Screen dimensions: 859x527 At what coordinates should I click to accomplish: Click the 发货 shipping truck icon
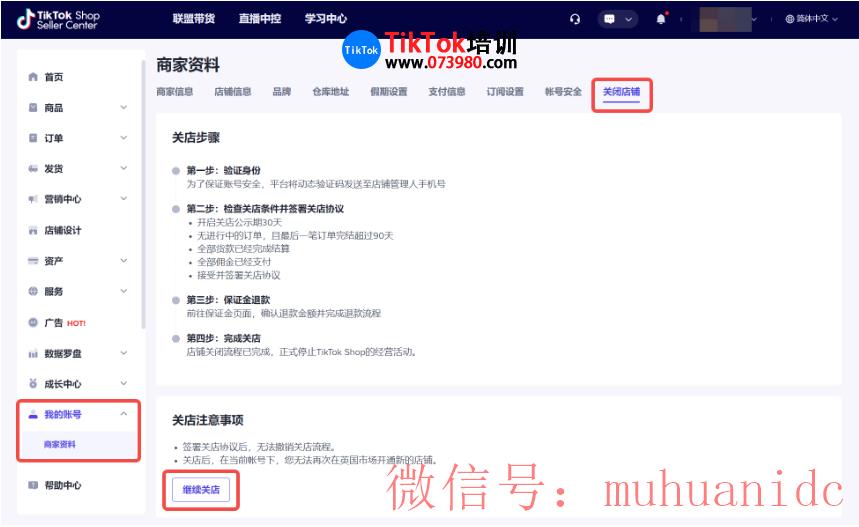click(33, 169)
